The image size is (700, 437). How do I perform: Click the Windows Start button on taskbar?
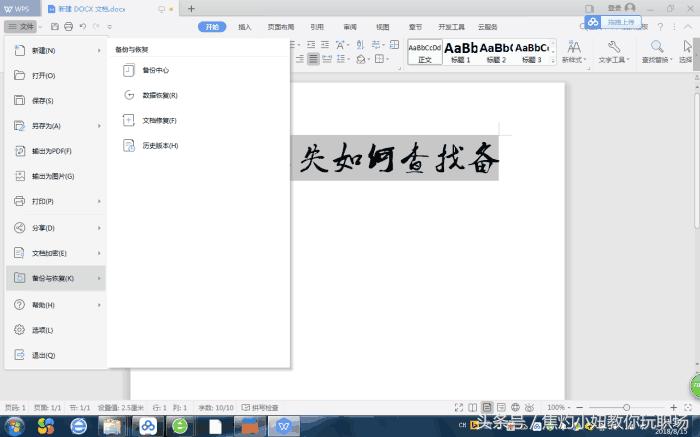pyautogui.click(x=14, y=426)
